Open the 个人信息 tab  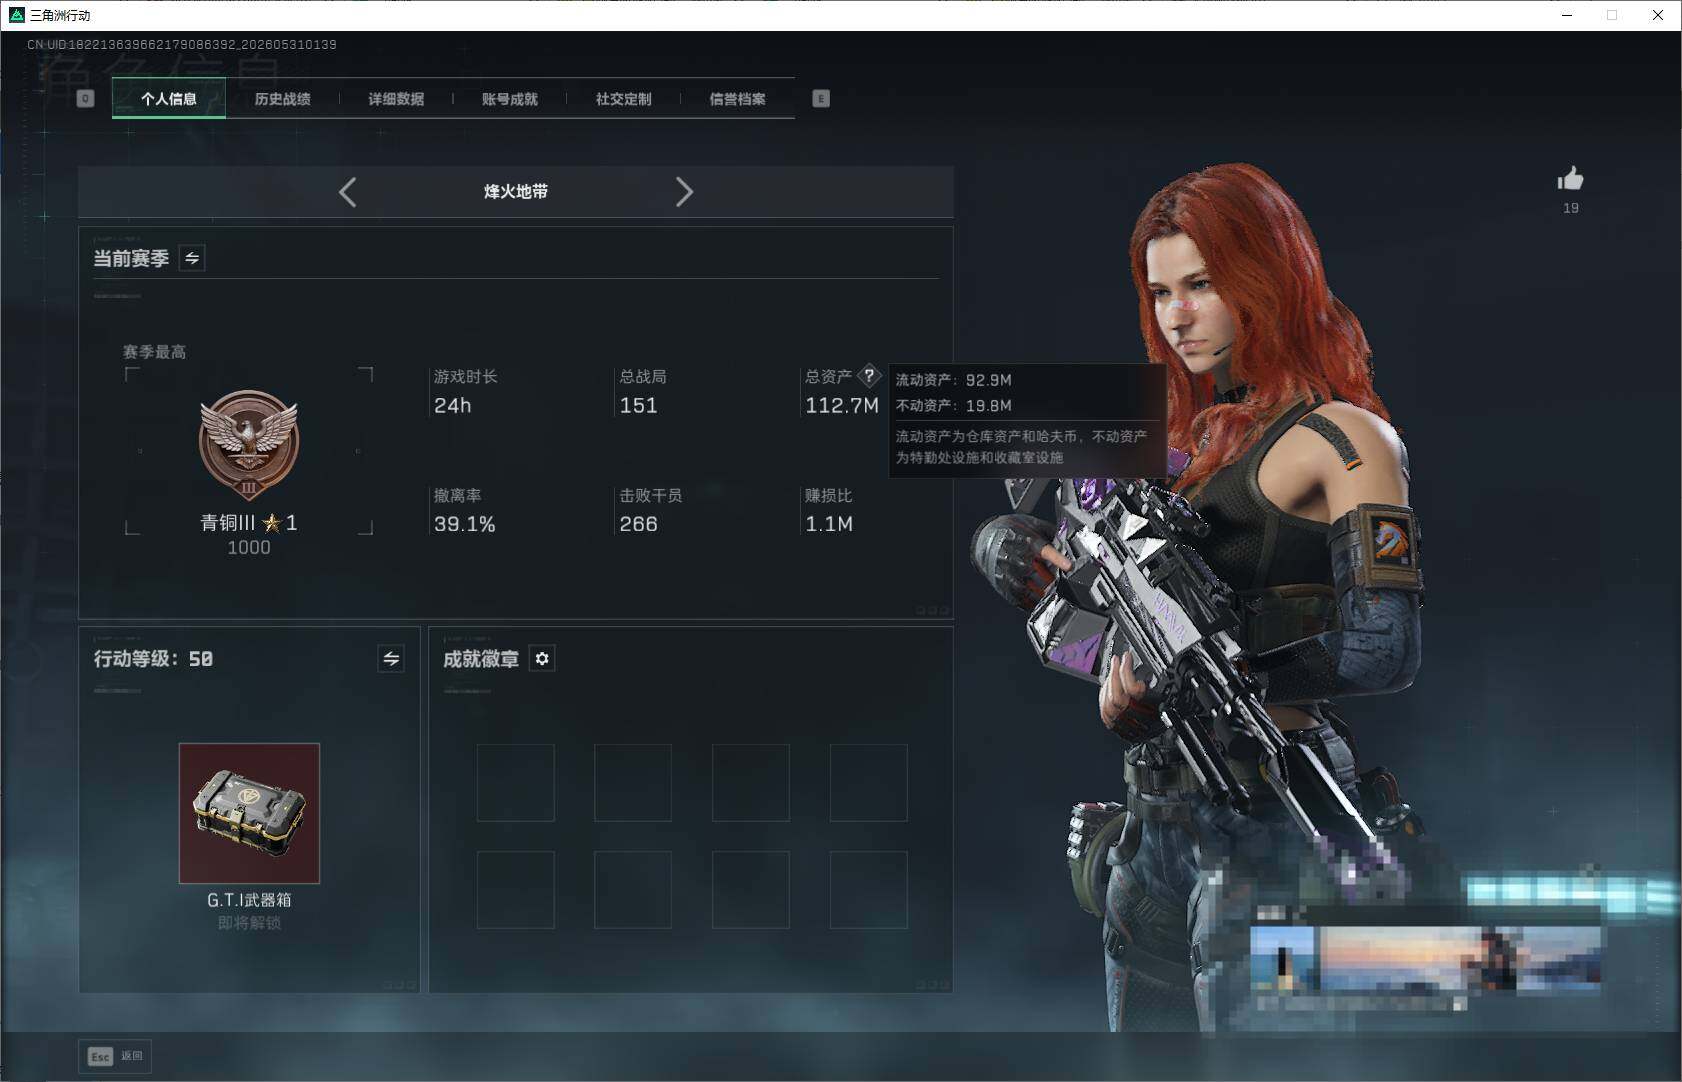tap(169, 99)
